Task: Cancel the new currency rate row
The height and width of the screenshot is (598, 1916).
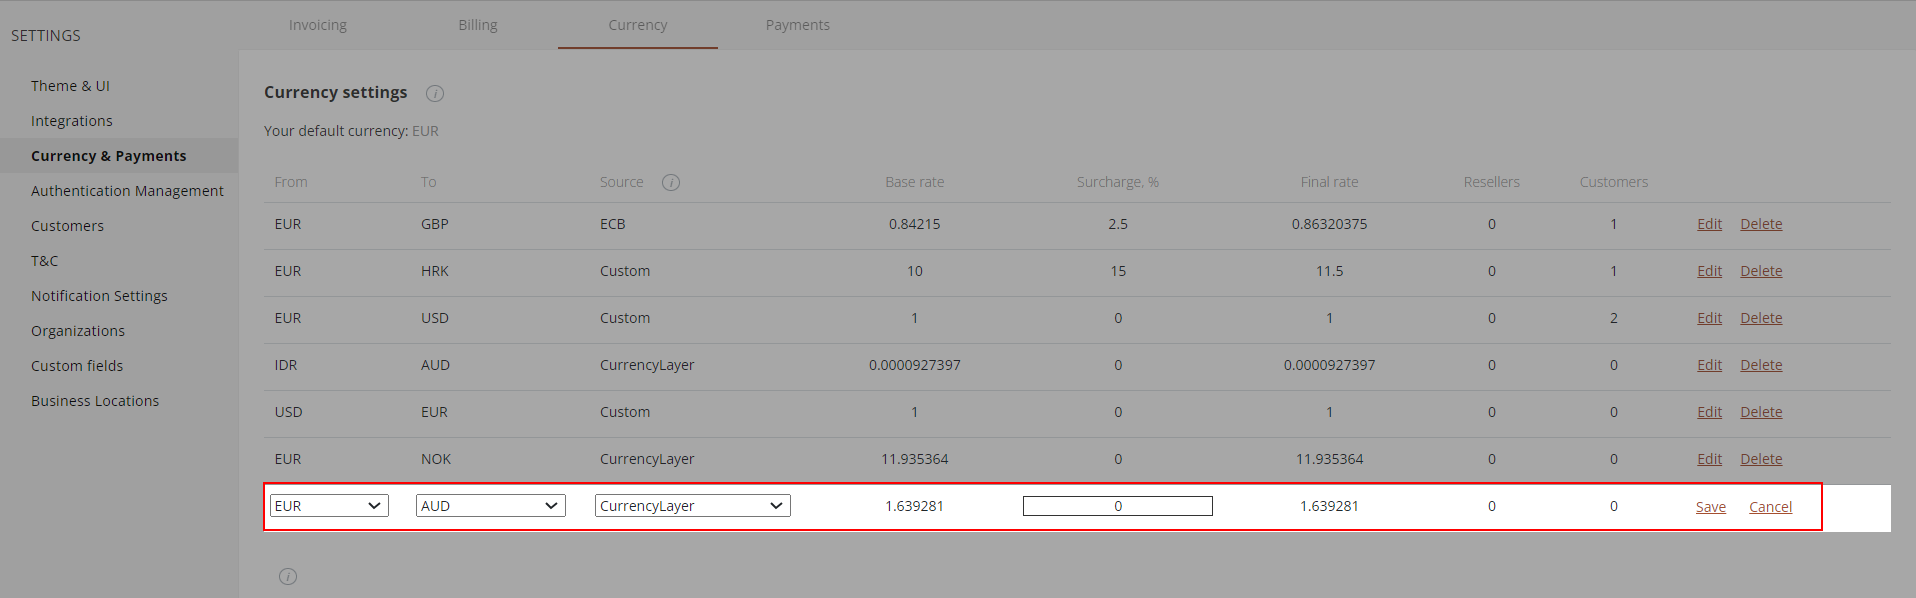Action: pos(1770,507)
